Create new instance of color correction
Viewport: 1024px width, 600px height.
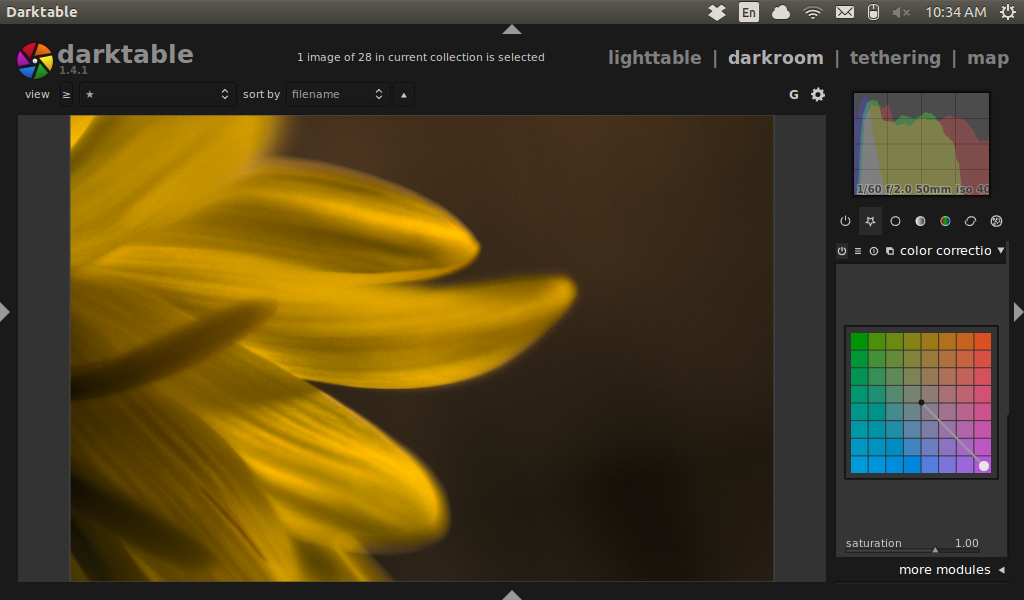pos(890,251)
